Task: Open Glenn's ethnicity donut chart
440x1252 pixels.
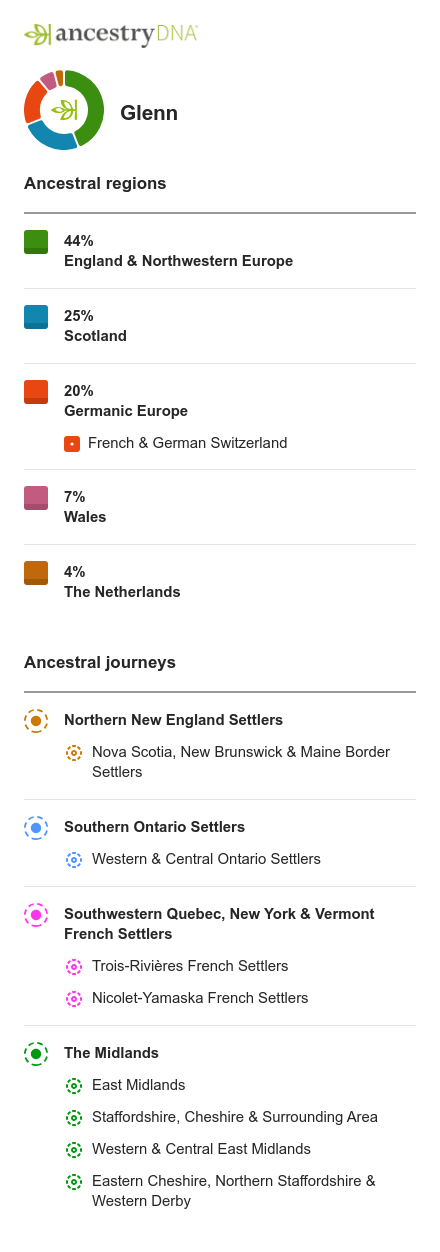Action: tap(64, 110)
